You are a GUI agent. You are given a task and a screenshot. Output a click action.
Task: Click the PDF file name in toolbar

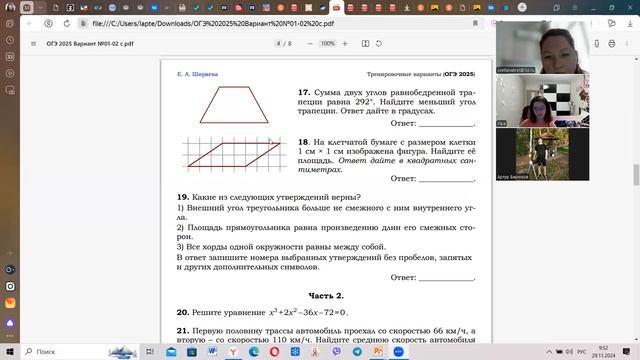(90, 44)
